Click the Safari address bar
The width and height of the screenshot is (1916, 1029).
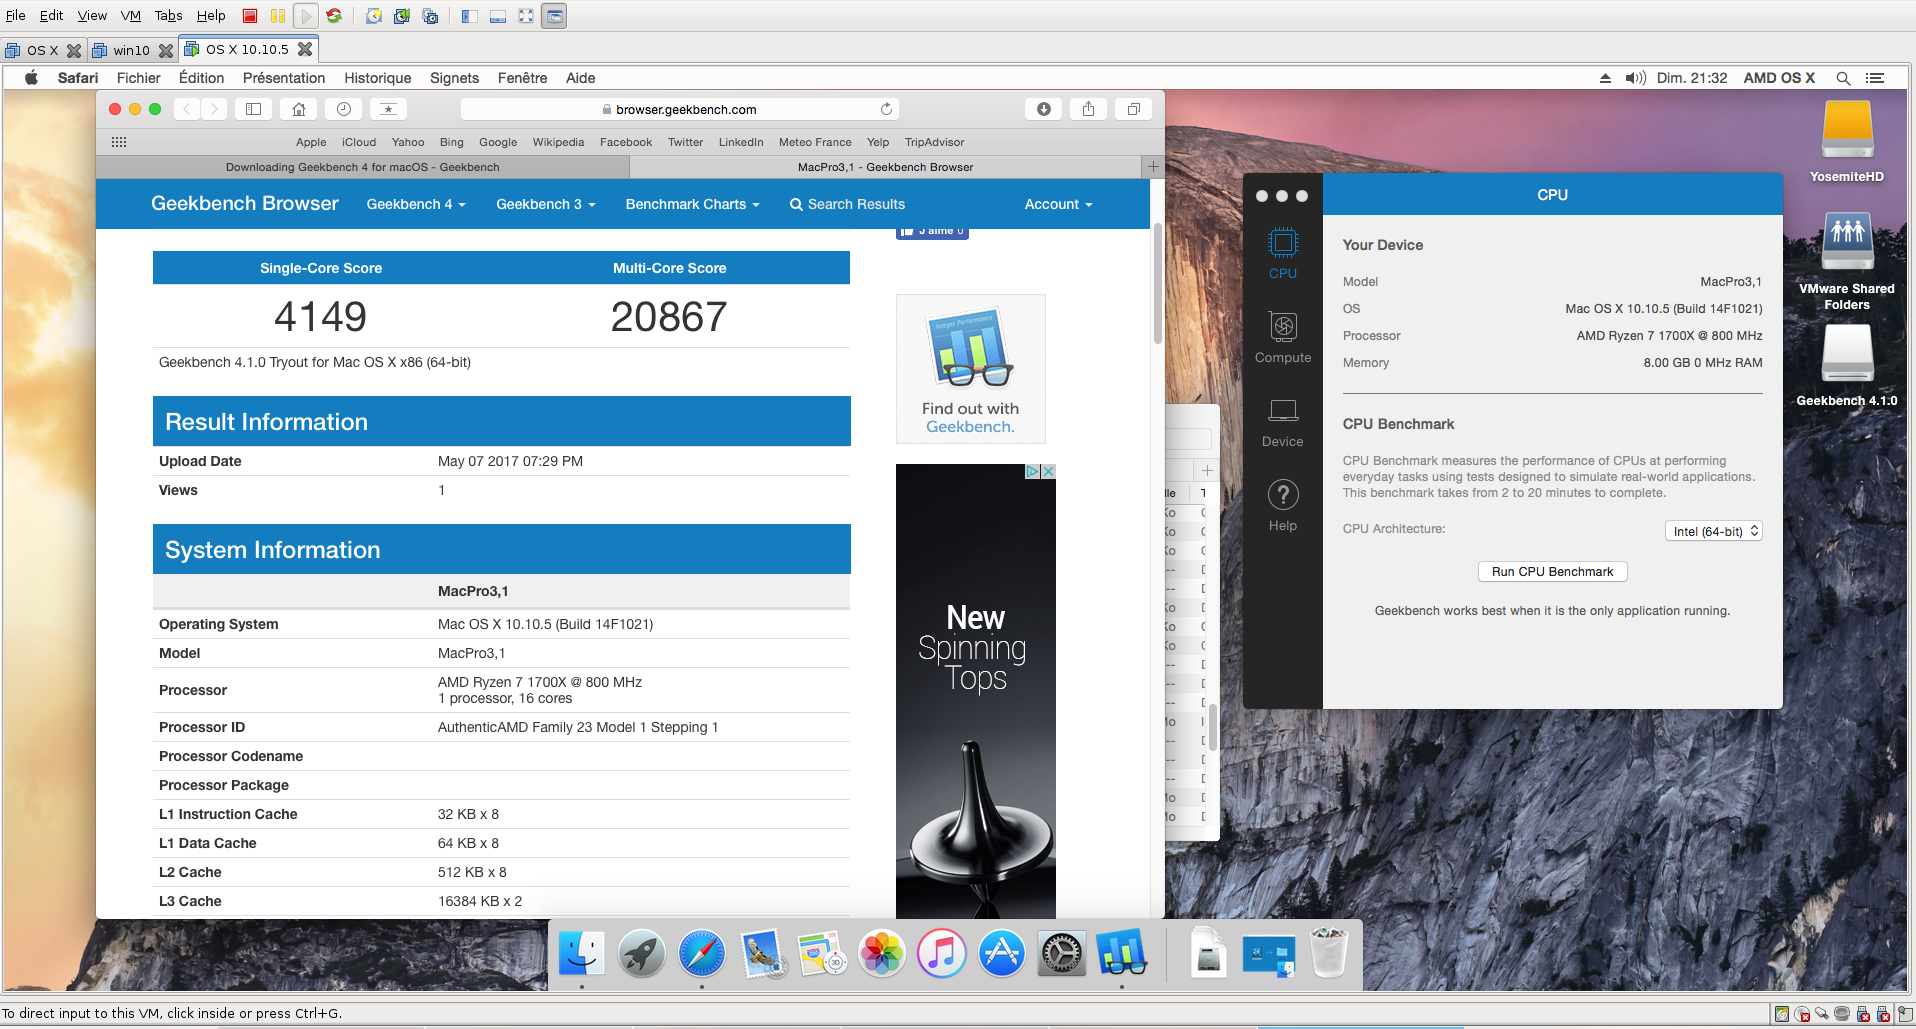click(680, 109)
